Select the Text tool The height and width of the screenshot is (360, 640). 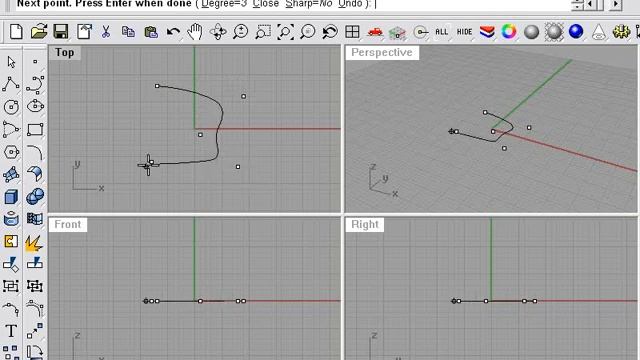(x=11, y=331)
